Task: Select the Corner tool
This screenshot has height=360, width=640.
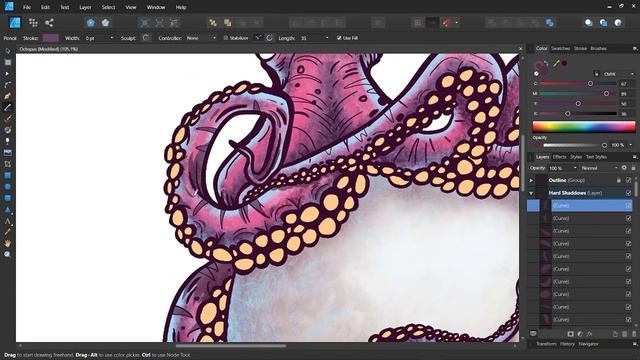Action: 7,85
